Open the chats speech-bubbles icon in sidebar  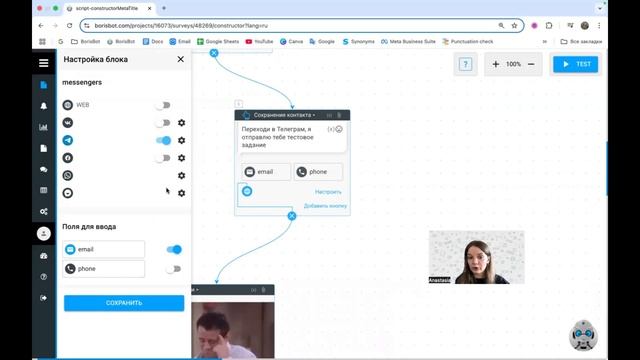coord(44,169)
